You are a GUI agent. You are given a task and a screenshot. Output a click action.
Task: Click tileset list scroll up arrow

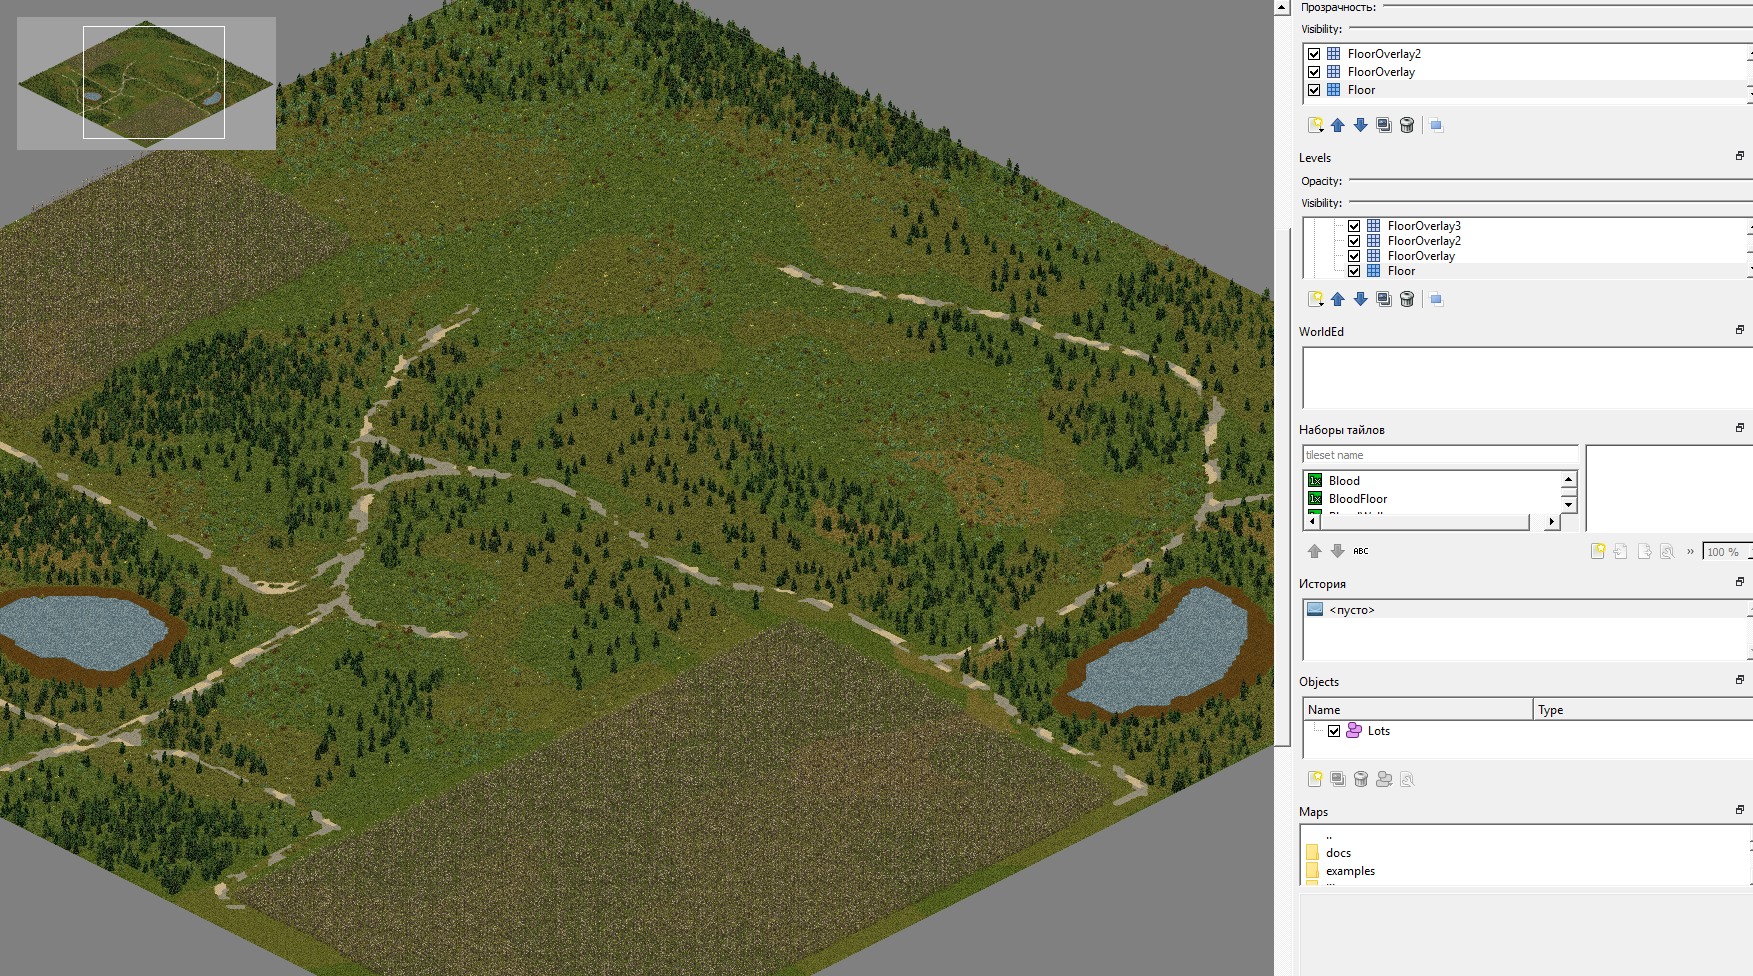point(1568,480)
